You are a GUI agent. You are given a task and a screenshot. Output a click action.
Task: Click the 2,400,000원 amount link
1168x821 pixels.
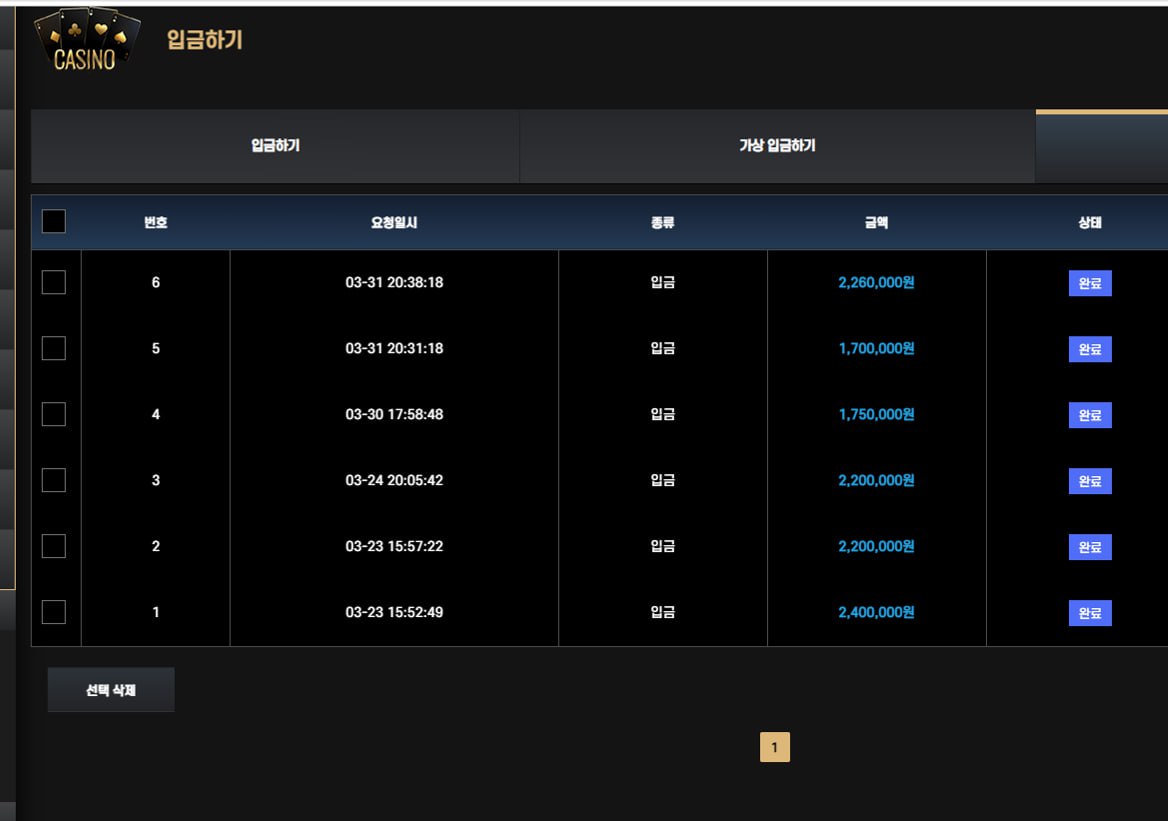pos(876,613)
